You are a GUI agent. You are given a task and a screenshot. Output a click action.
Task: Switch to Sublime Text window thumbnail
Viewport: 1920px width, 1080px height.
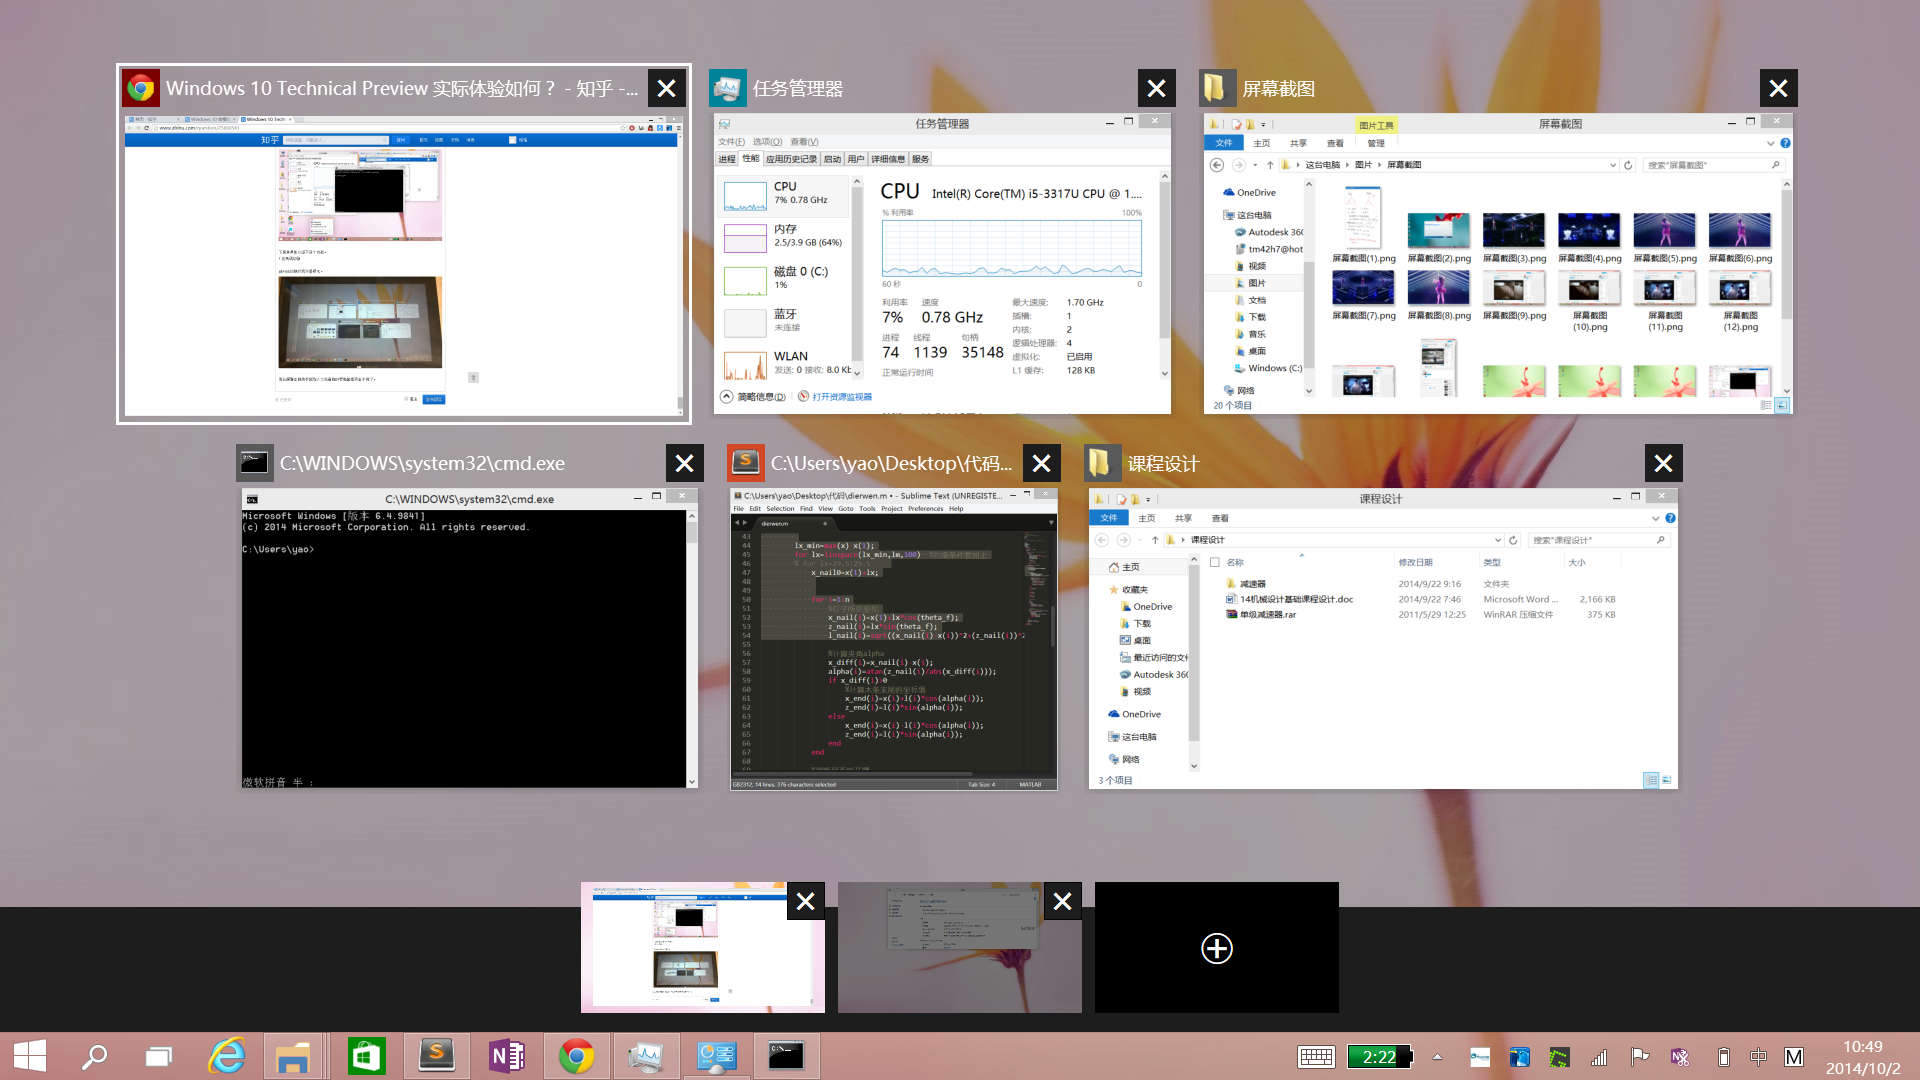pos(894,639)
